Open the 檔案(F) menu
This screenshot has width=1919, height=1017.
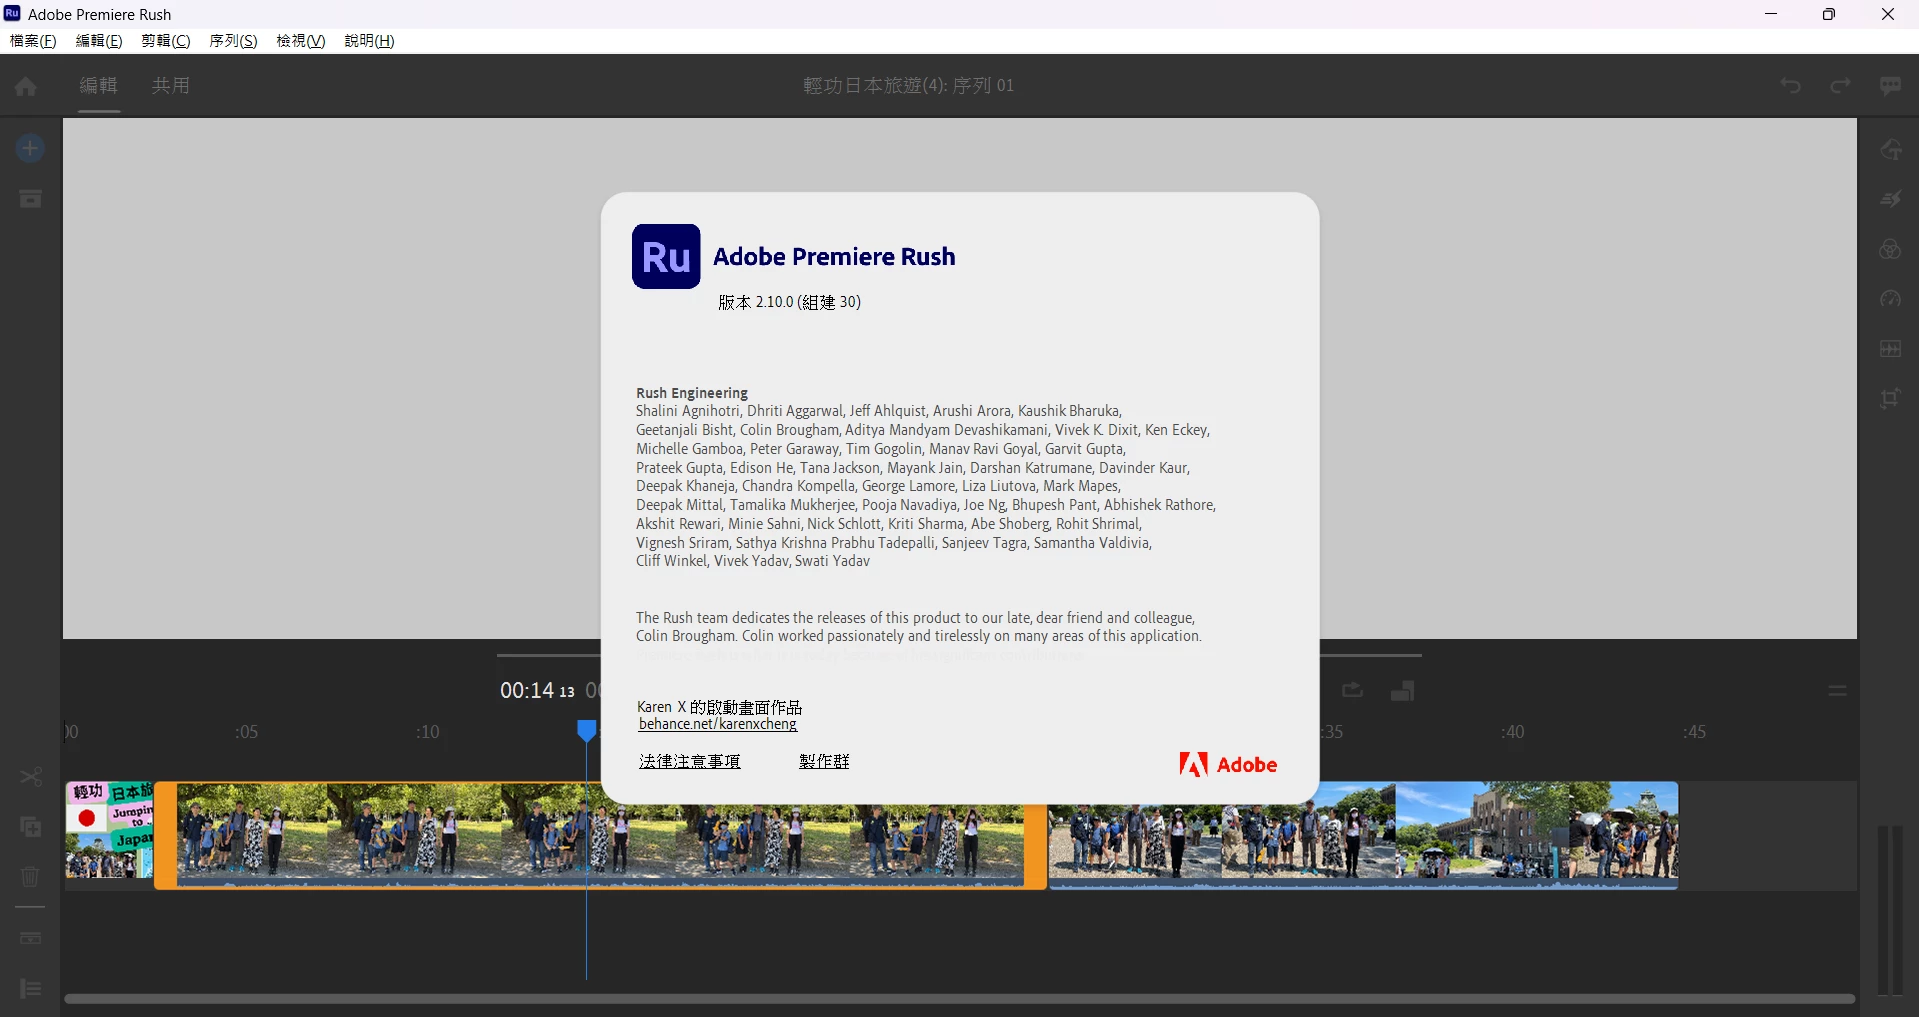(x=33, y=41)
